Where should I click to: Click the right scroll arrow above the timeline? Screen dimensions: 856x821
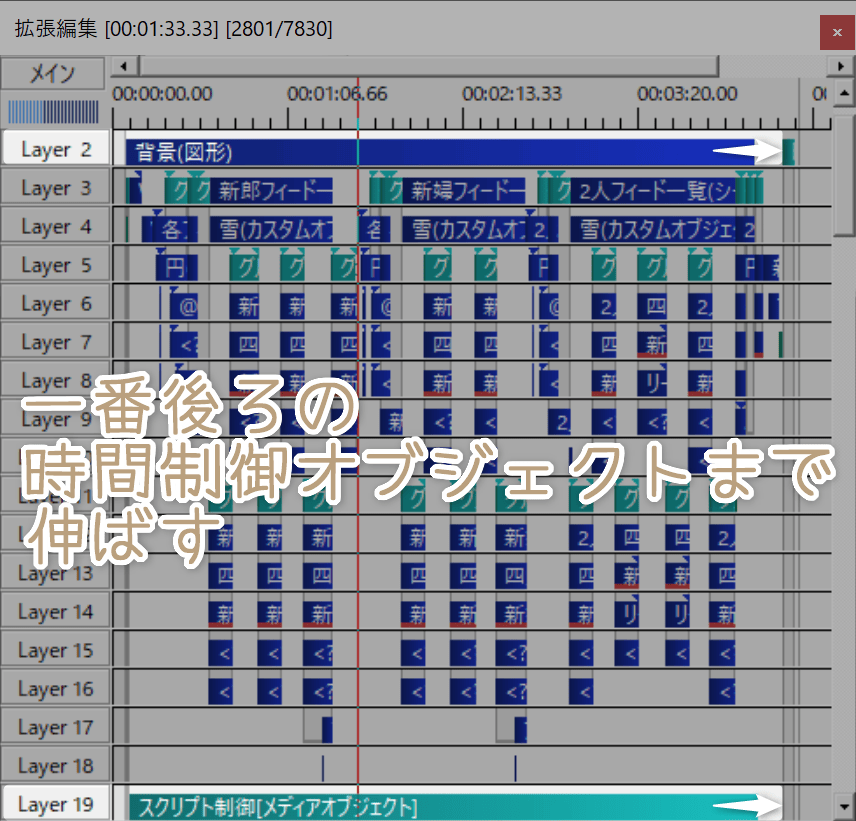(840, 66)
